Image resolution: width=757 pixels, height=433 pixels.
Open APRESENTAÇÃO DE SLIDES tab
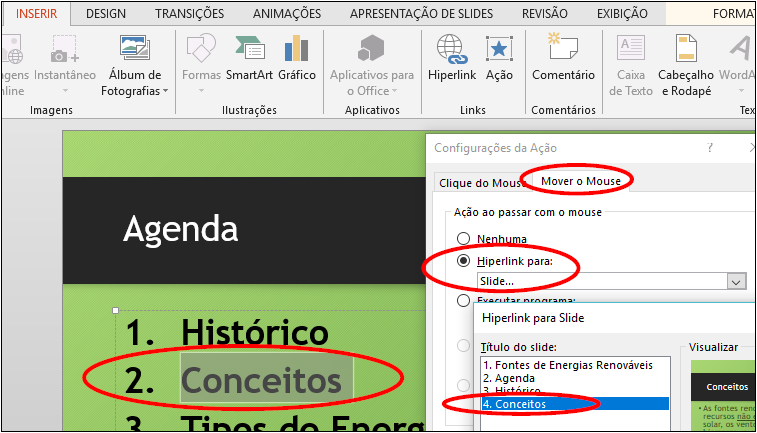pyautogui.click(x=421, y=14)
